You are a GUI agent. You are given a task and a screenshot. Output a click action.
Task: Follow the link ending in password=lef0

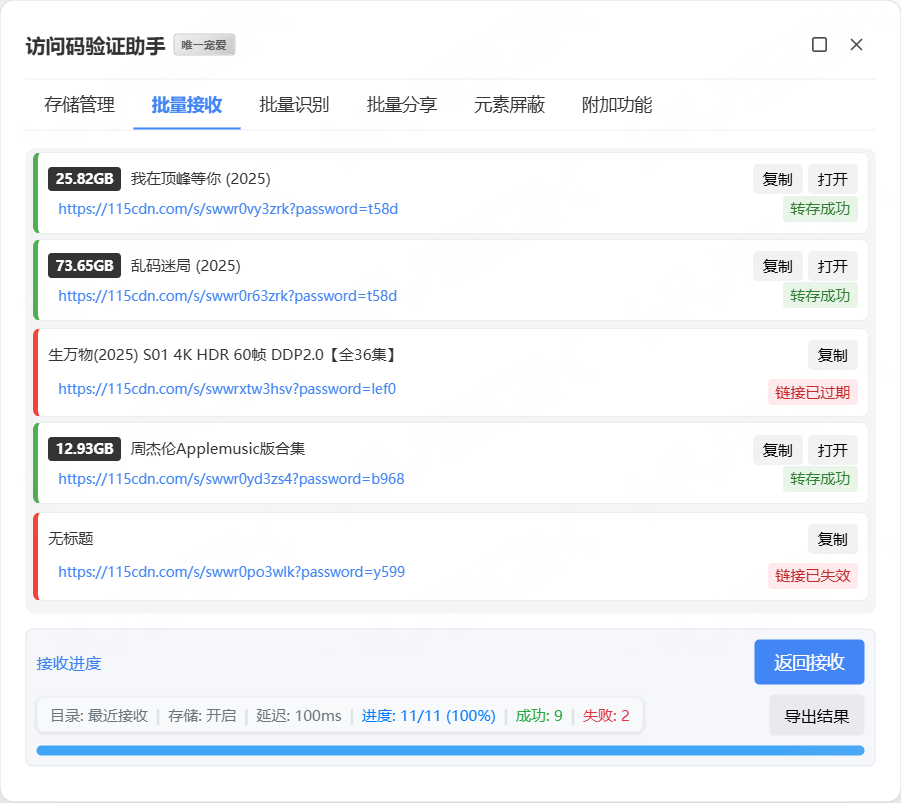(227, 389)
